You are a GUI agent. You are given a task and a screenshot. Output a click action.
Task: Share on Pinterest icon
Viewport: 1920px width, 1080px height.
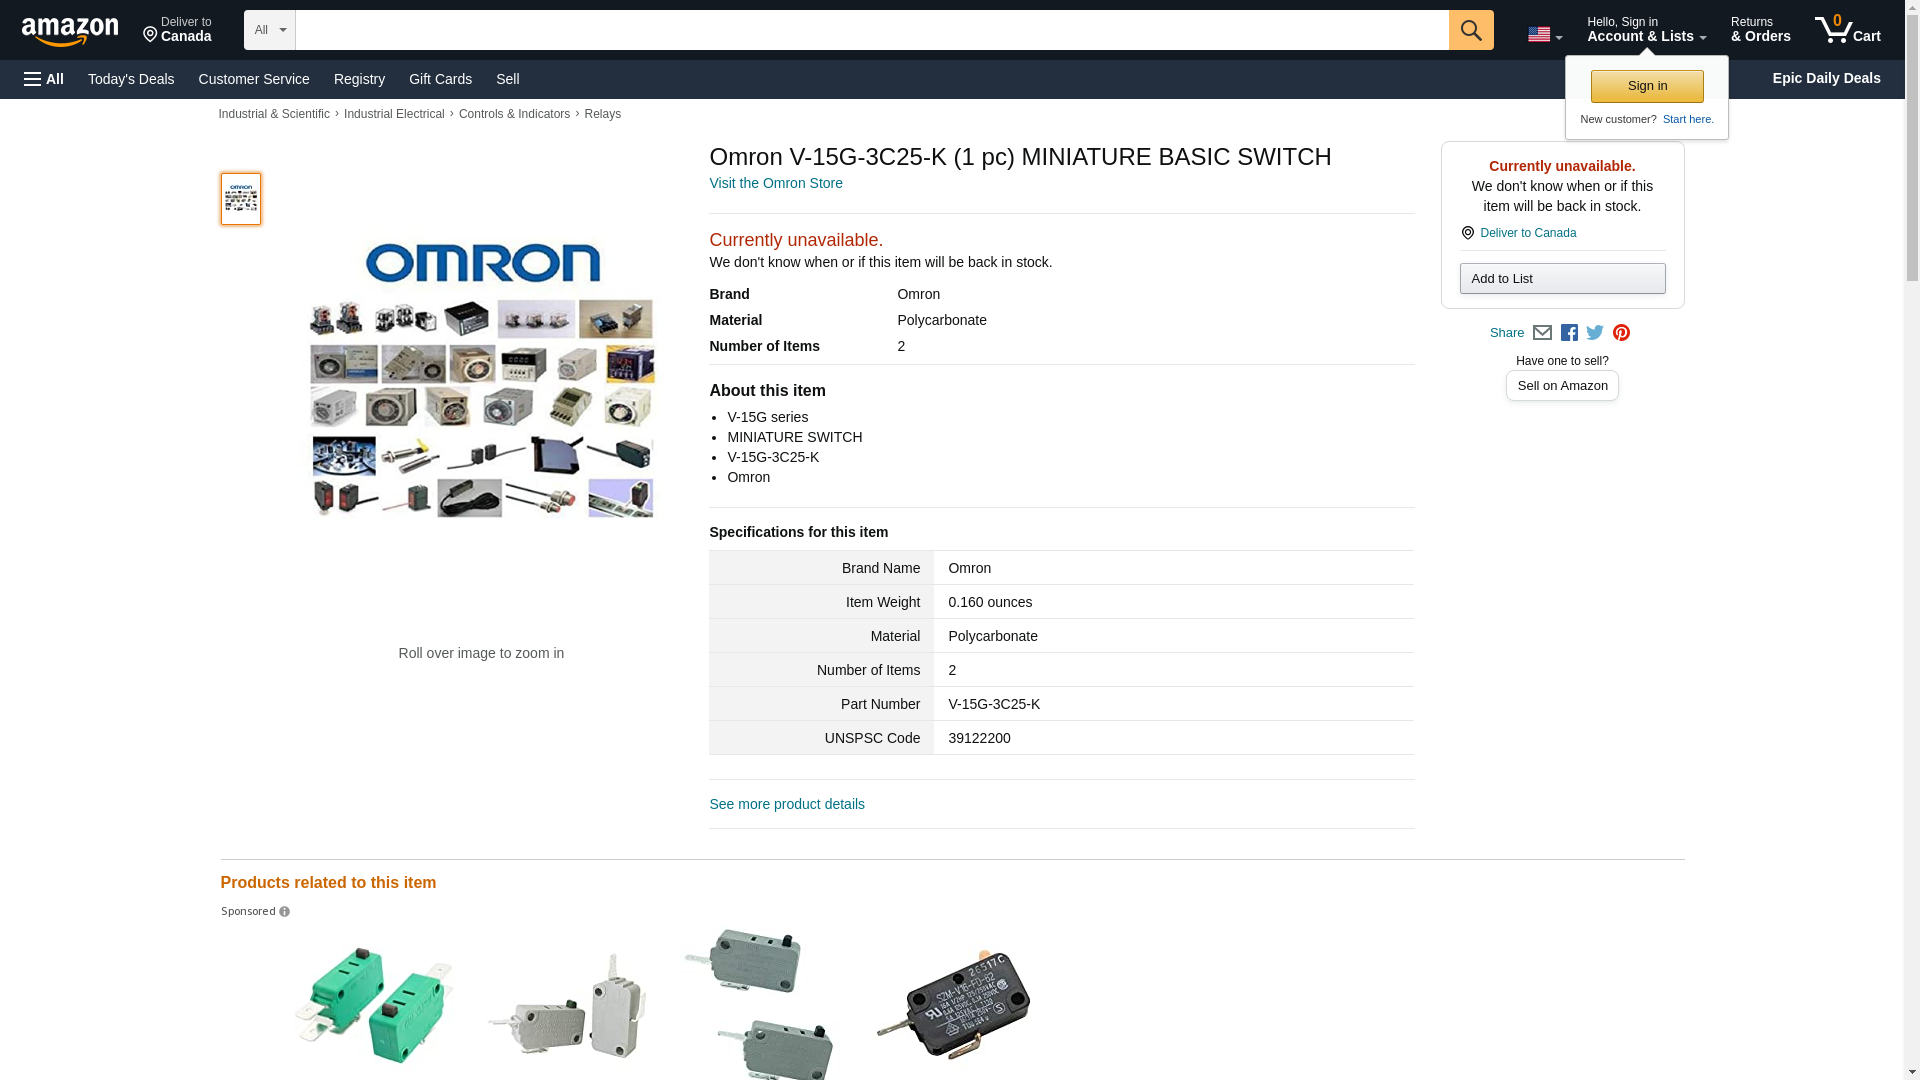pos(1621,333)
